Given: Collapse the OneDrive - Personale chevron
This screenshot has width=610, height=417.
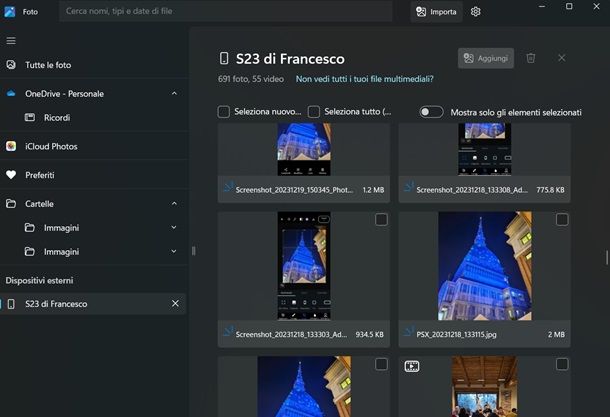Looking at the screenshot, I should 174,94.
